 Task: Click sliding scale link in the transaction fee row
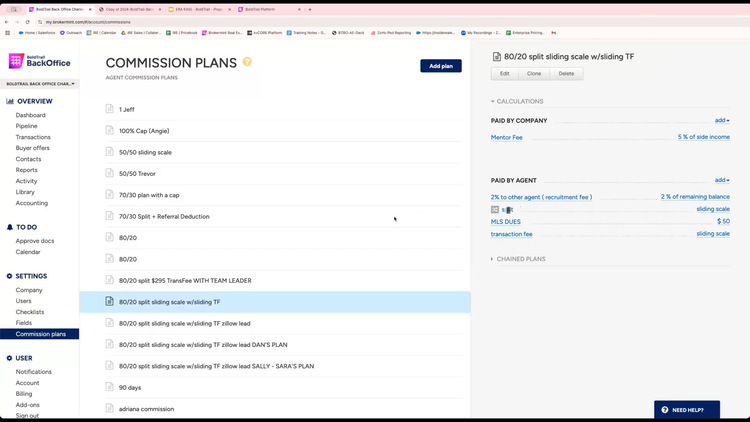pos(713,234)
